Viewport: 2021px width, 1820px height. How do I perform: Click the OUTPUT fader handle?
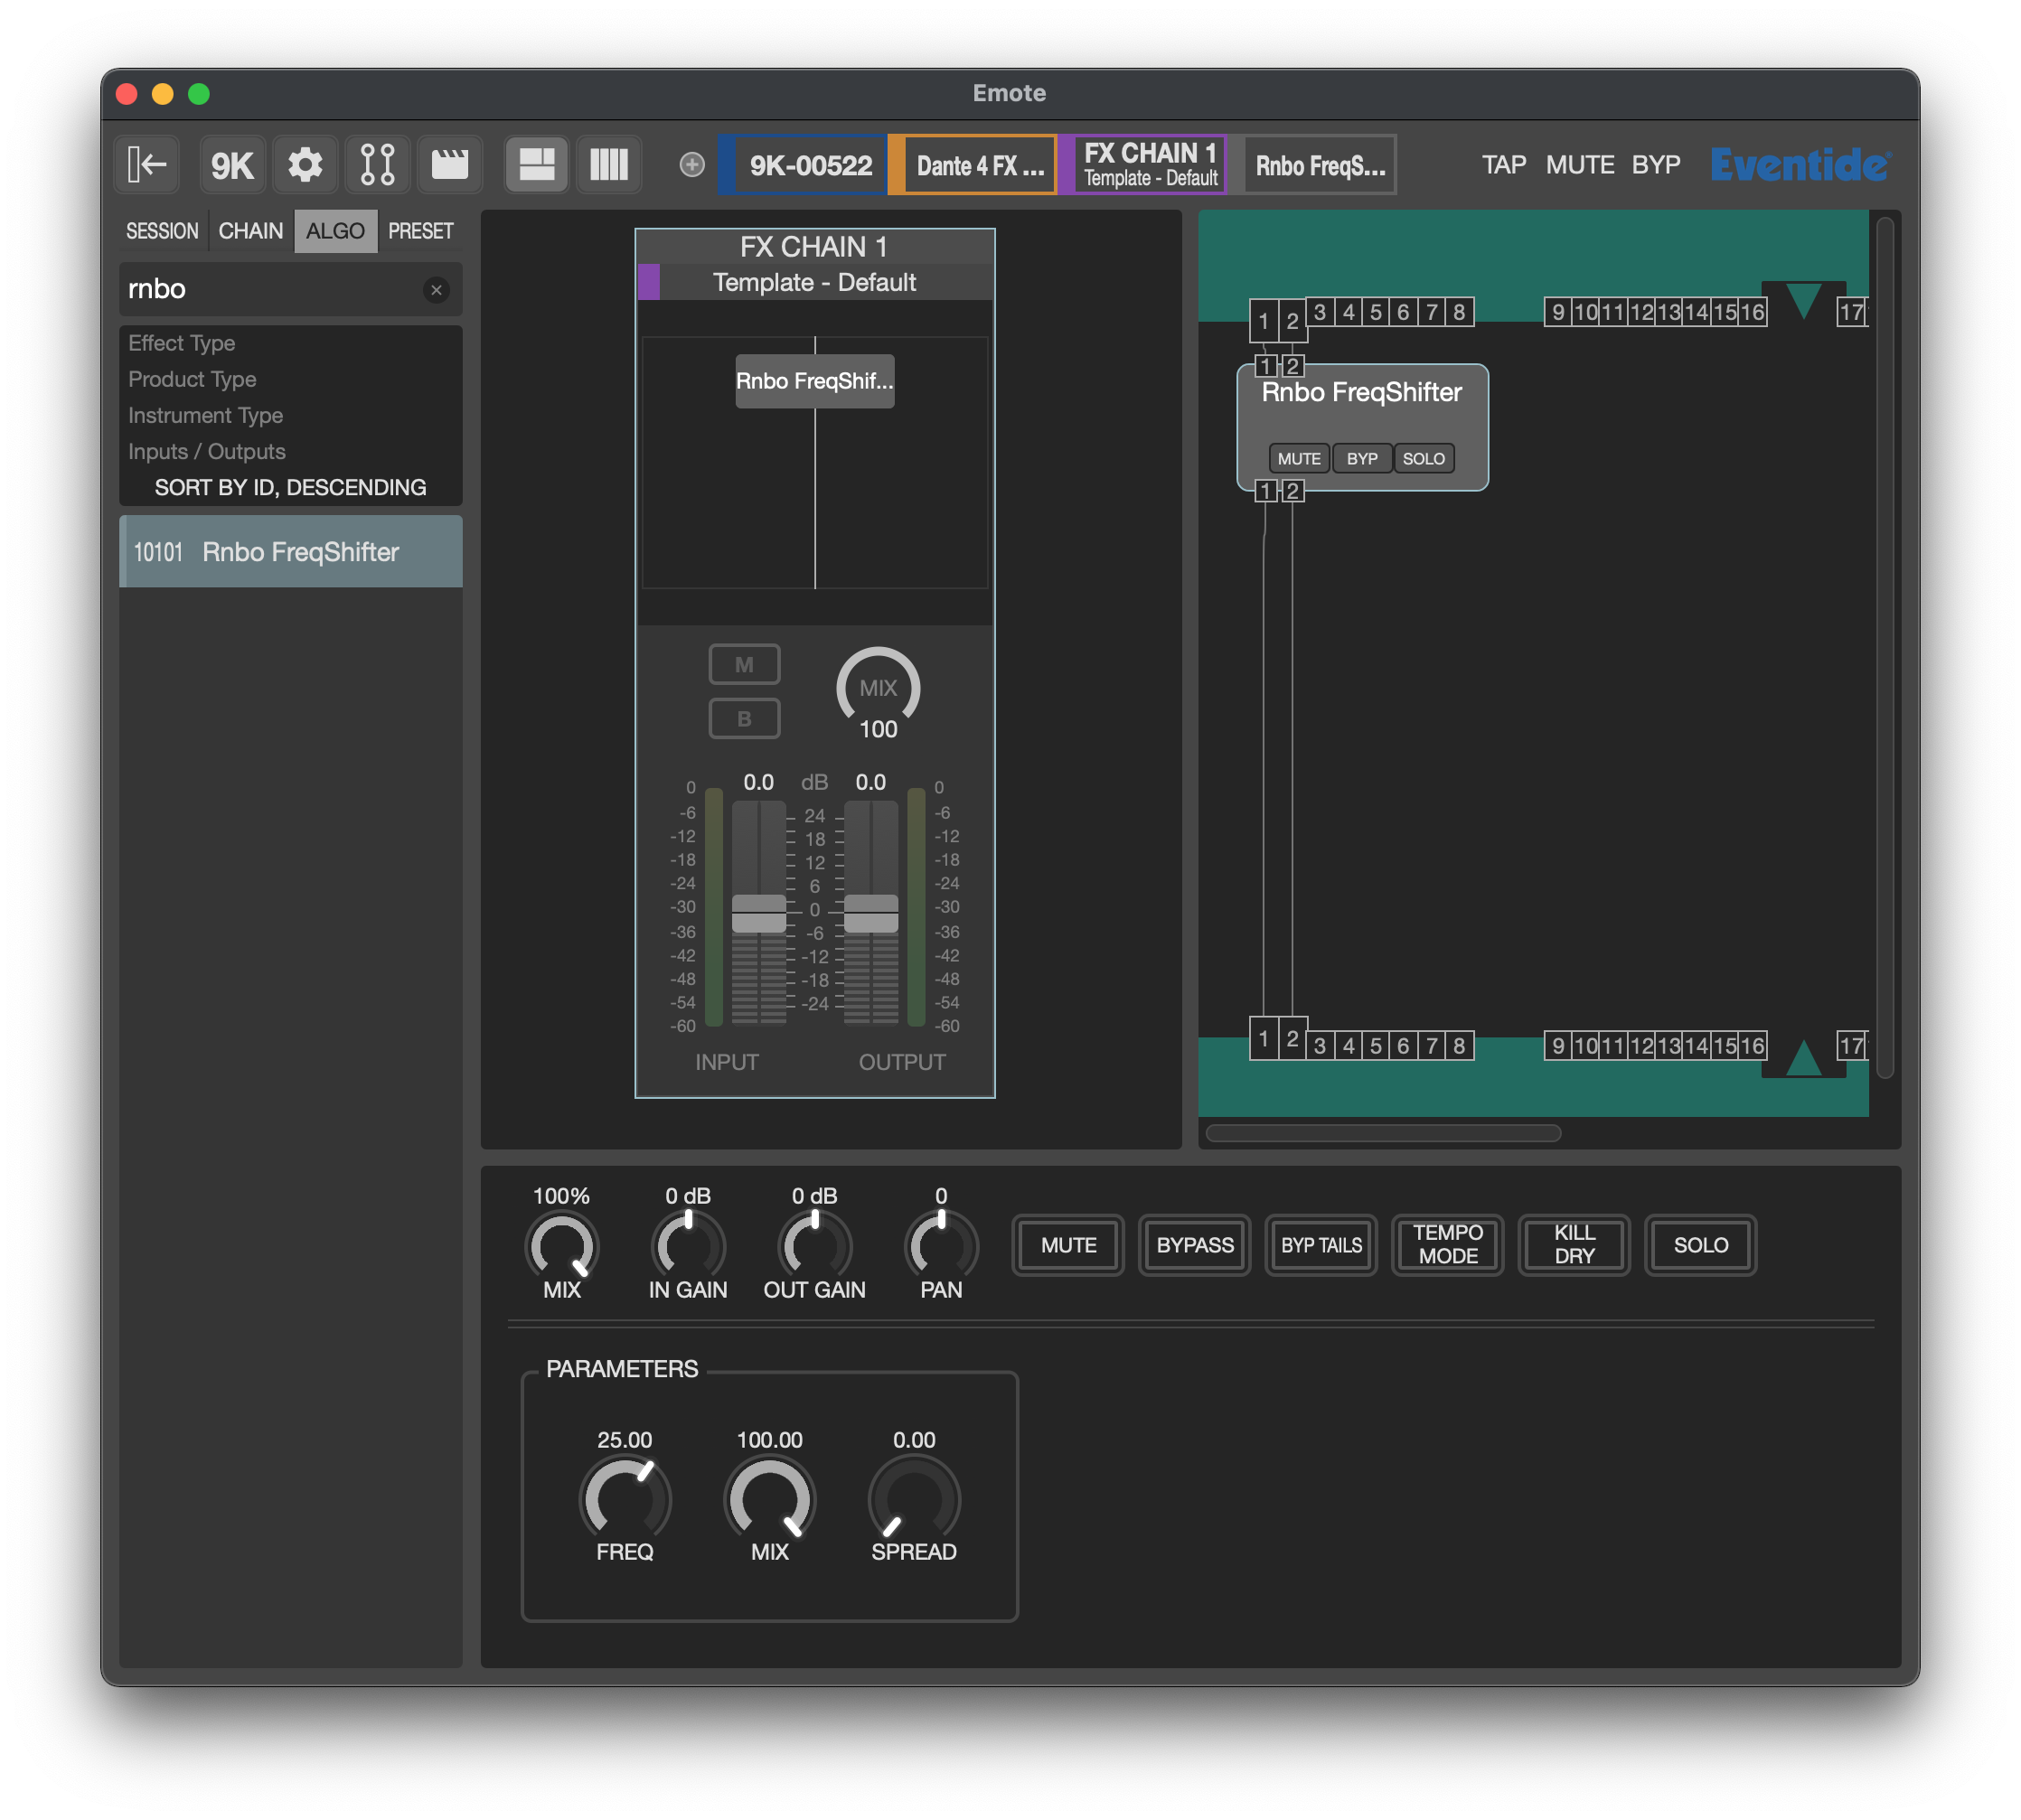(870, 913)
